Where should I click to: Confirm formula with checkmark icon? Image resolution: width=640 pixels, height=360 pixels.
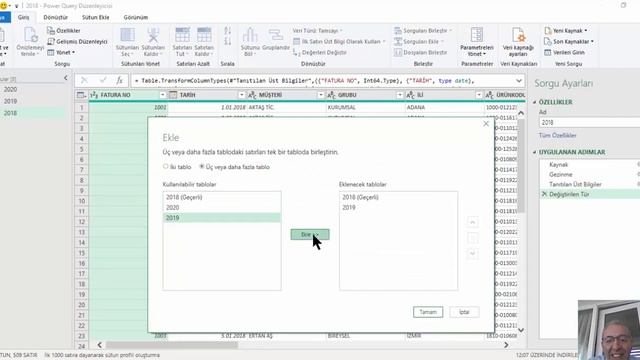tap(103, 80)
